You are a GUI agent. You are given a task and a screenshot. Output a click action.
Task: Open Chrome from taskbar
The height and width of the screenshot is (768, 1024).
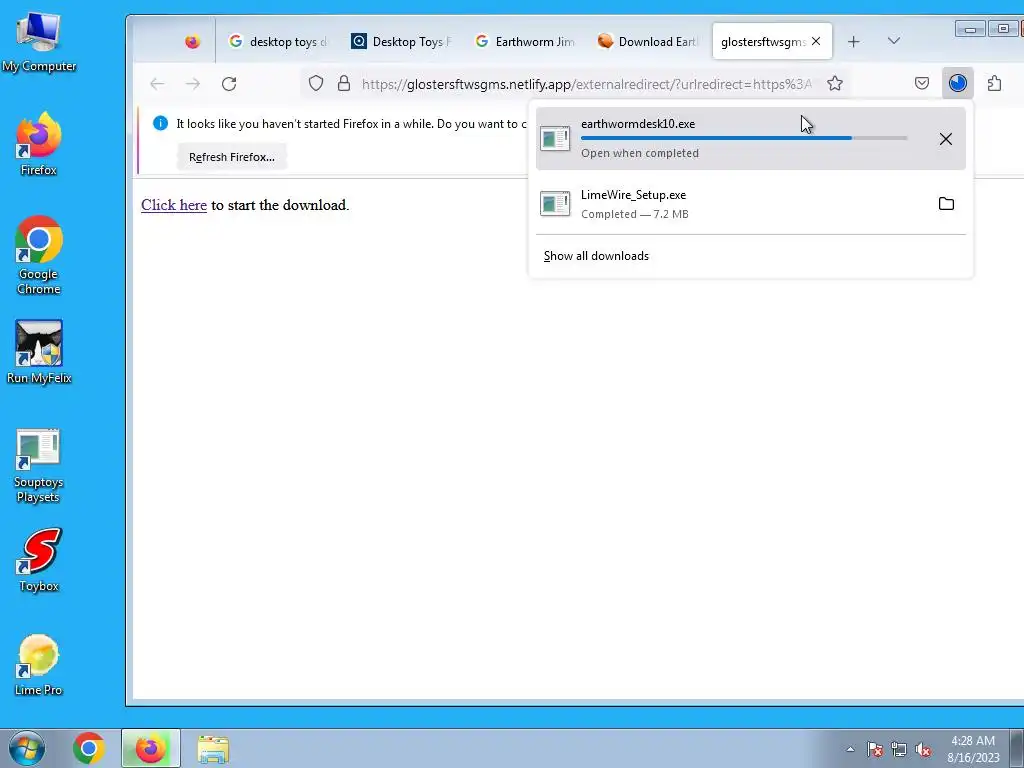point(89,748)
